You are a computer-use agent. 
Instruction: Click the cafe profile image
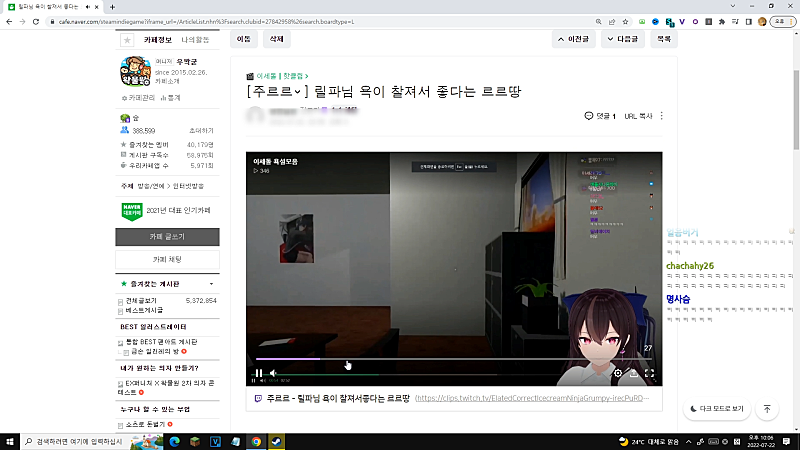coord(135,71)
